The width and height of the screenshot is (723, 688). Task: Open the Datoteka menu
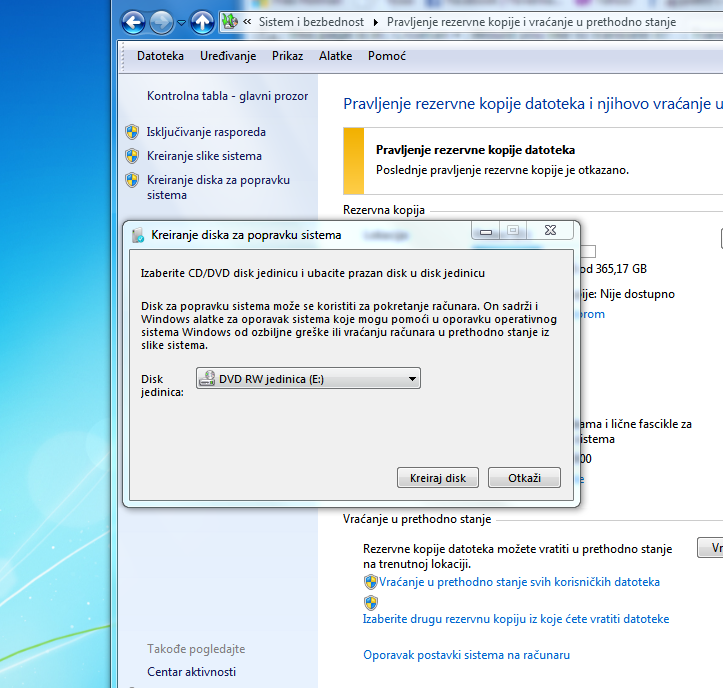[x=160, y=56]
